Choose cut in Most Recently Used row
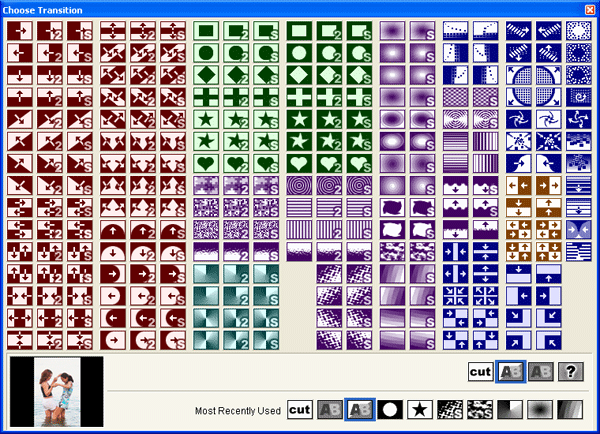600x434 pixels. coord(300,410)
